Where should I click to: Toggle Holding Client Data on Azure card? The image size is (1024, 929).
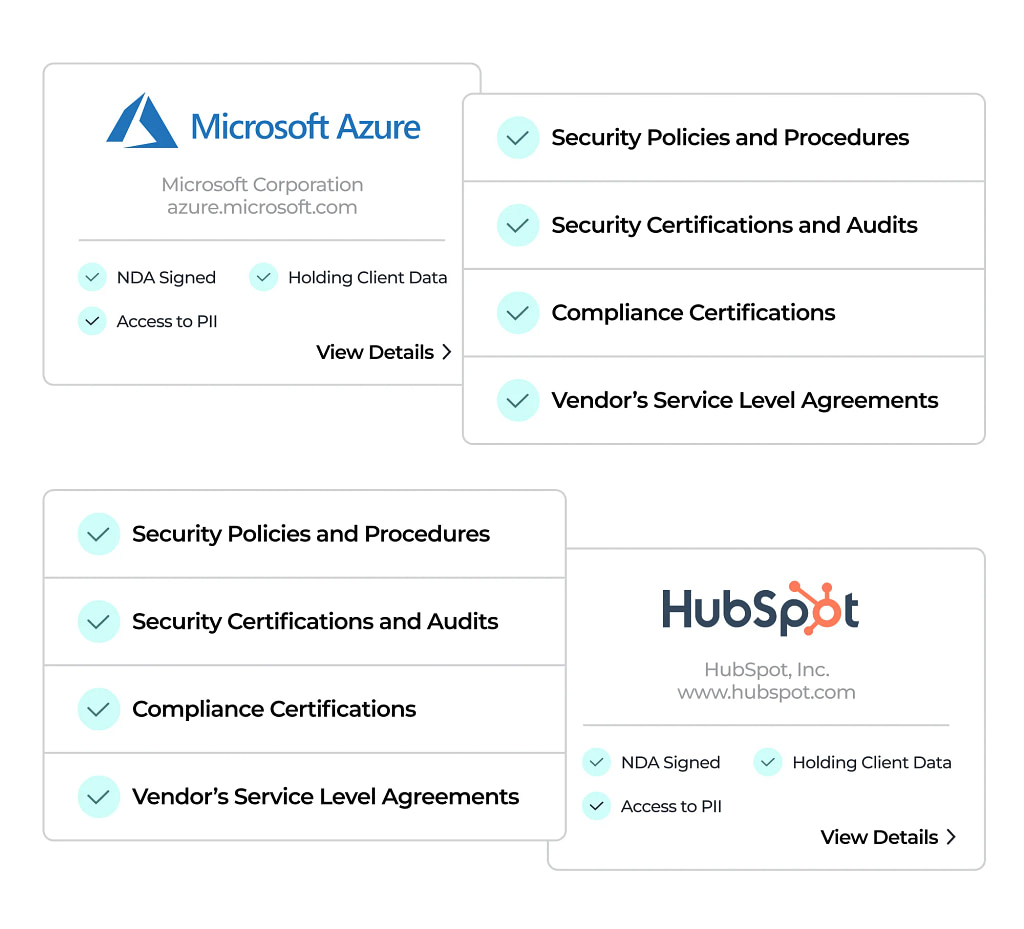point(263,277)
